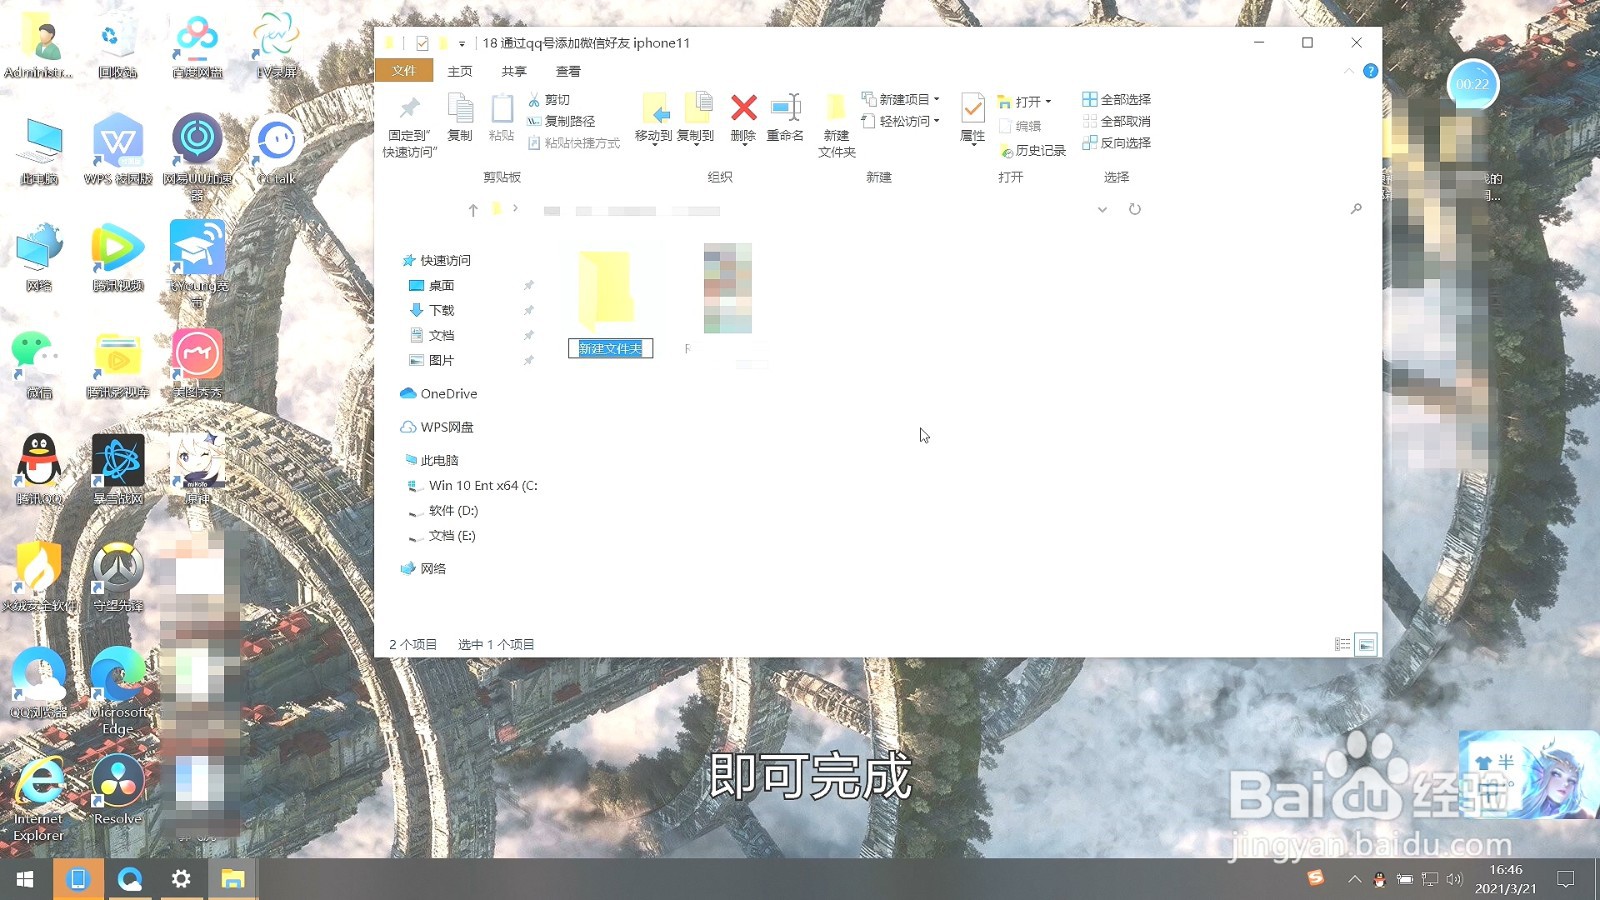Open DaVinci Resolve desktop icon
Image resolution: width=1600 pixels, height=900 pixels.
pos(117,790)
